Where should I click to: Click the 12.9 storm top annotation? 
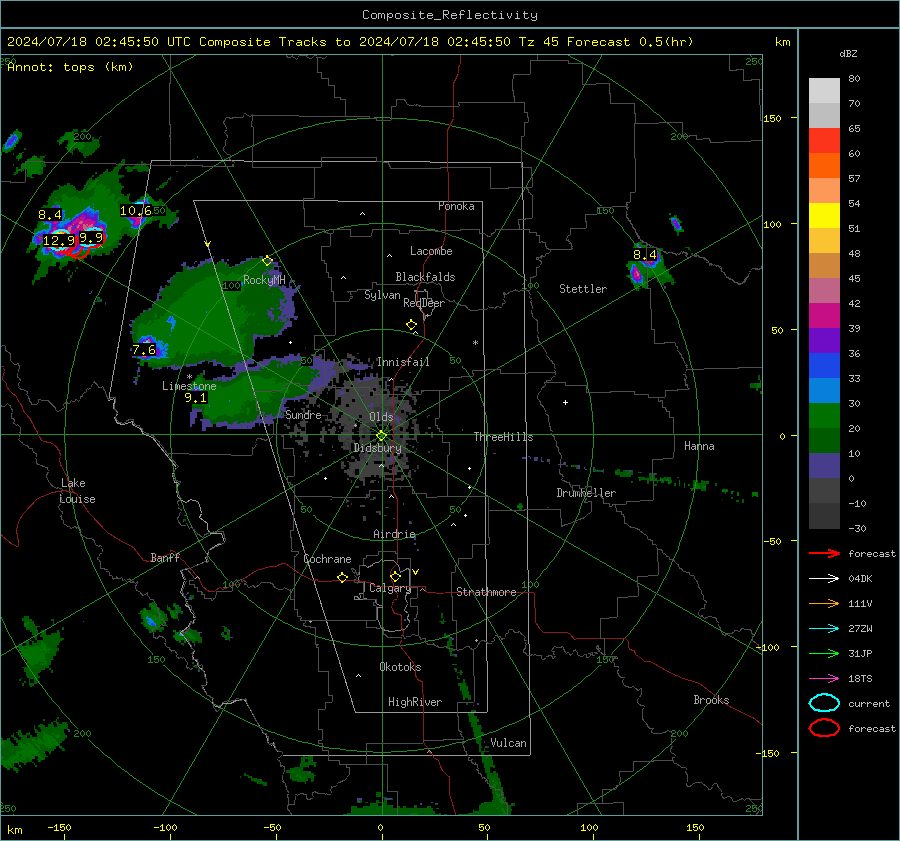point(59,241)
